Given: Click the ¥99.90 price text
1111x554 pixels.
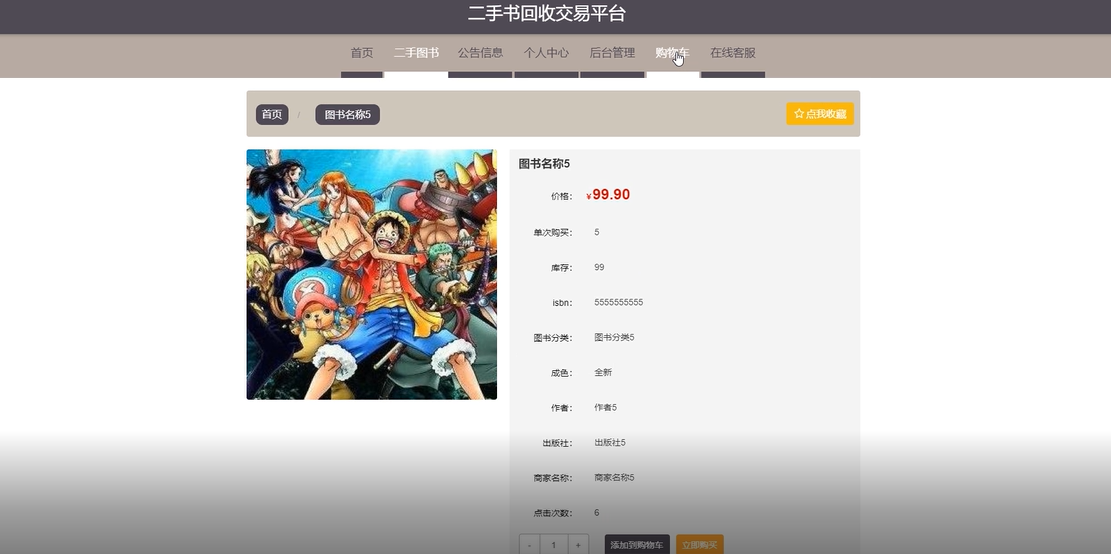Looking at the screenshot, I should tap(609, 195).
